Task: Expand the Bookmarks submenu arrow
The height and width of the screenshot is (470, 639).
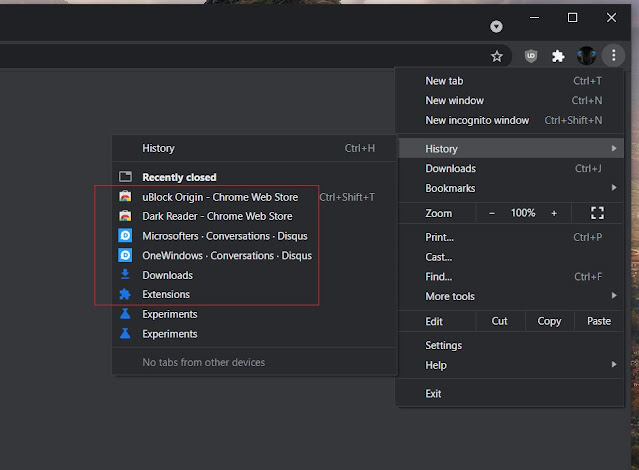Action: tap(614, 188)
